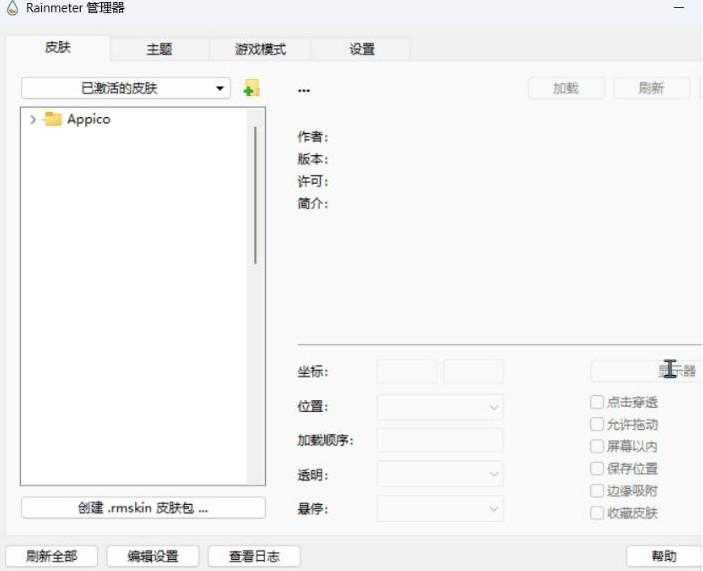Open the 已激活的皮肤 dropdown
The image size is (703, 571).
[126, 88]
